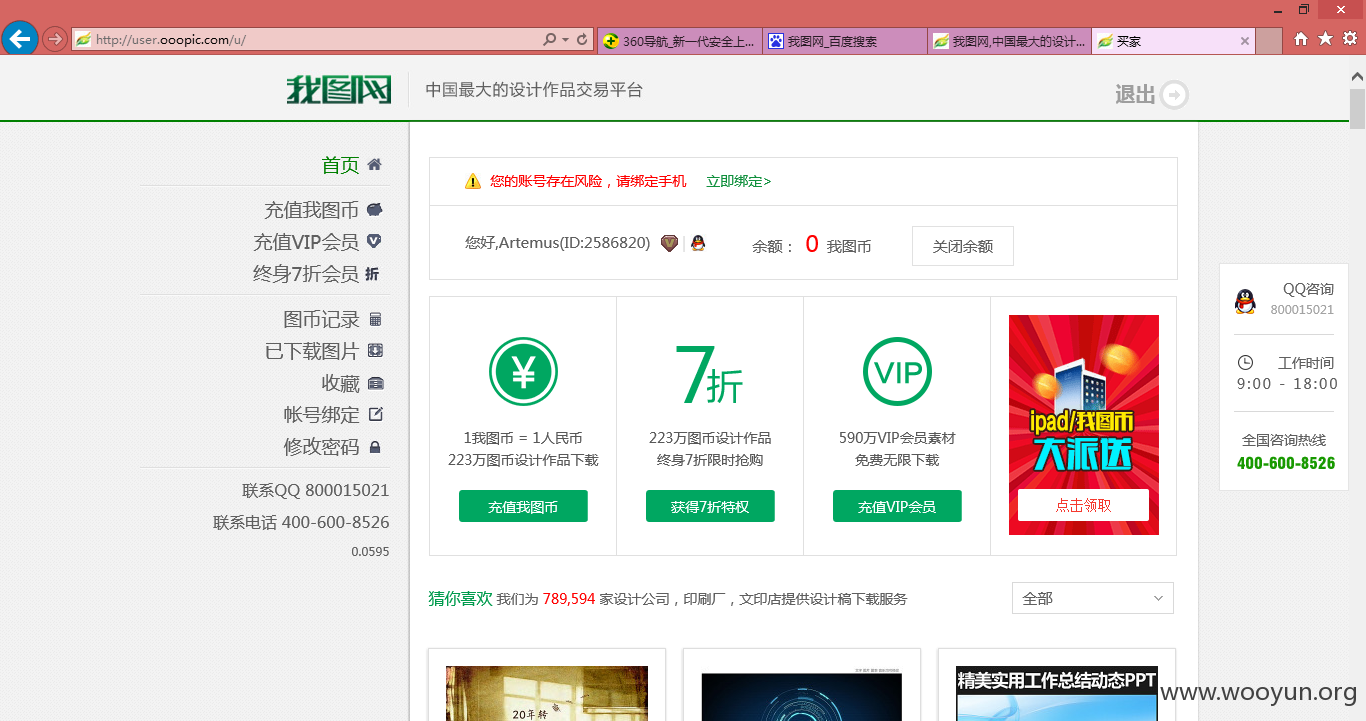Click the 工作时间 clock icon

point(1245,363)
